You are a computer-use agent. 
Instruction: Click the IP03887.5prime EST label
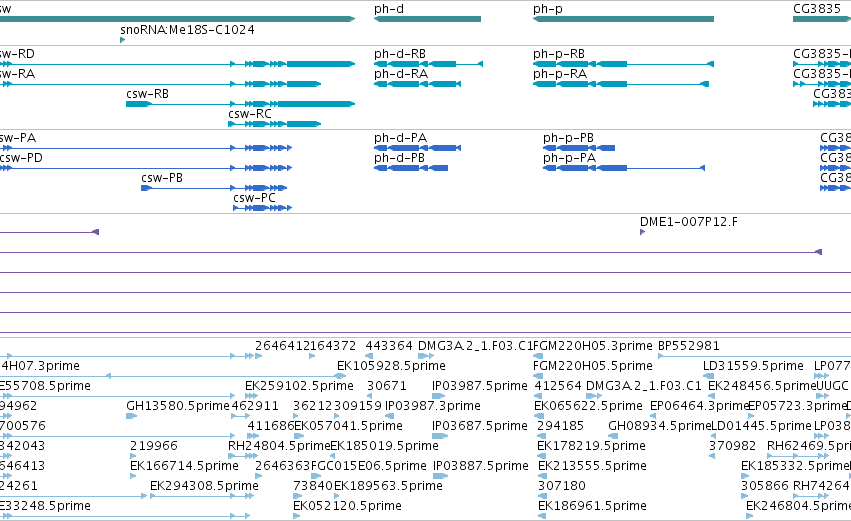click(x=480, y=466)
